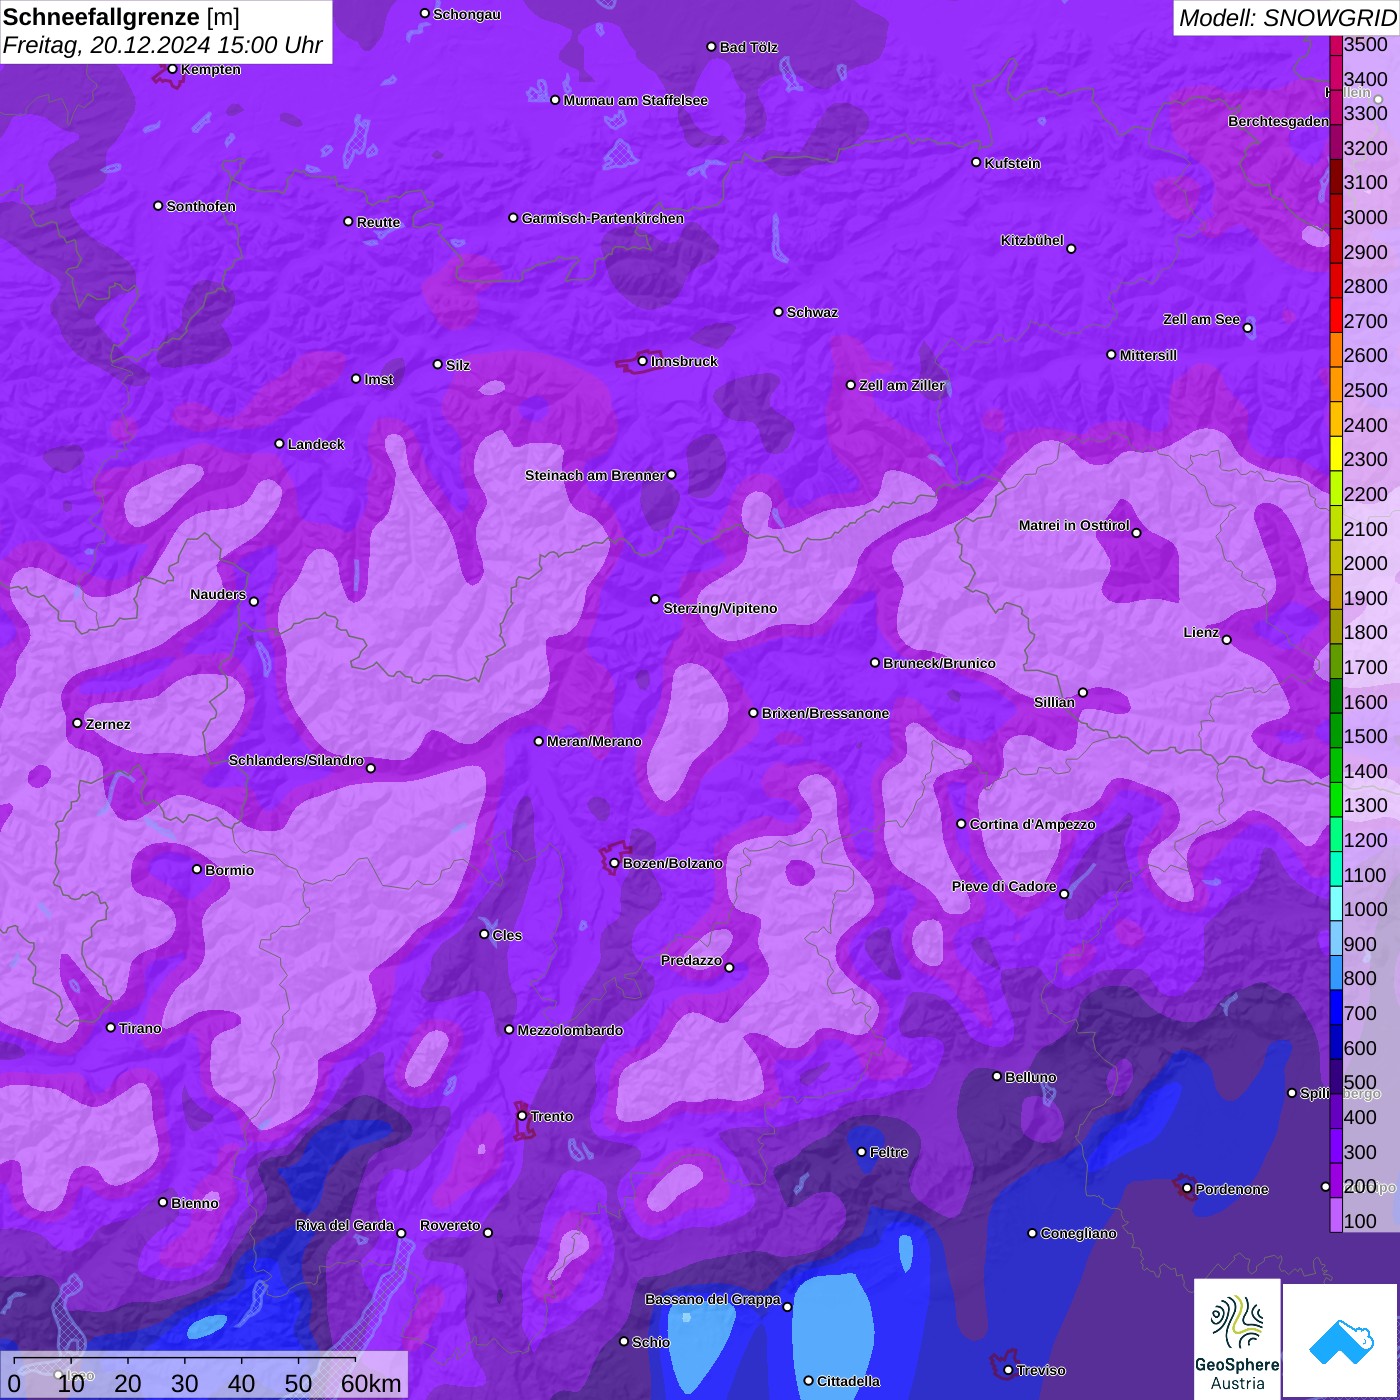Click the Trento city marker dot
Image resolution: width=1400 pixels, height=1400 pixels.
click(522, 1116)
